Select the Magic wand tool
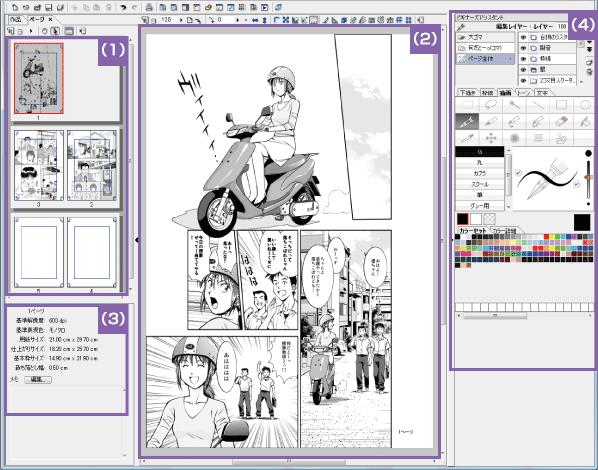 coord(514,105)
